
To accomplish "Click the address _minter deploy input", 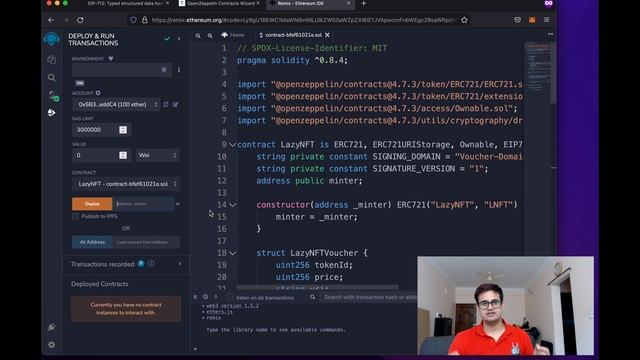I will [x=144, y=204].
